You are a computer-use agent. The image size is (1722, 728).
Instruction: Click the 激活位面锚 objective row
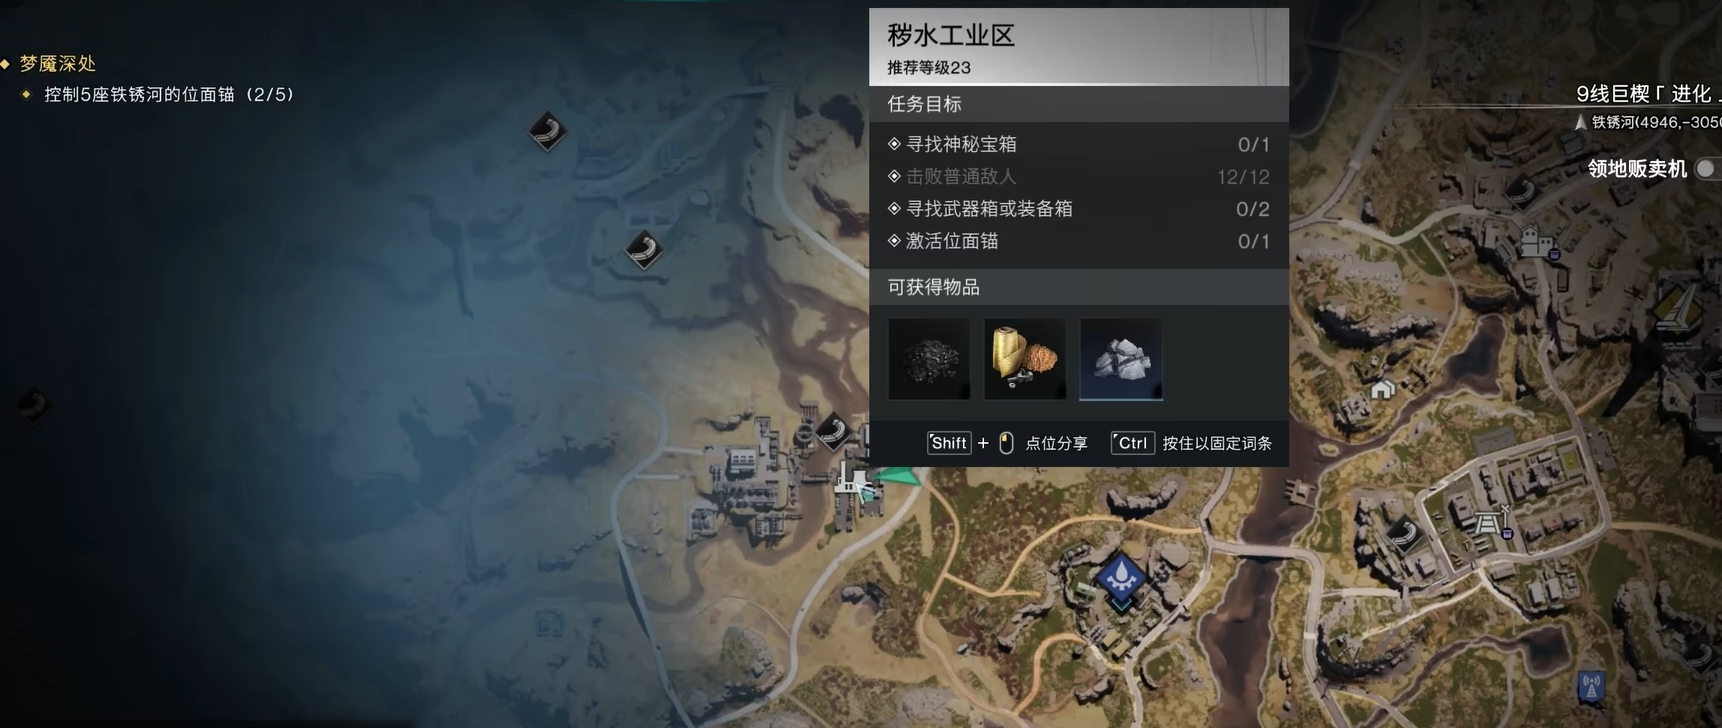coord(1079,241)
